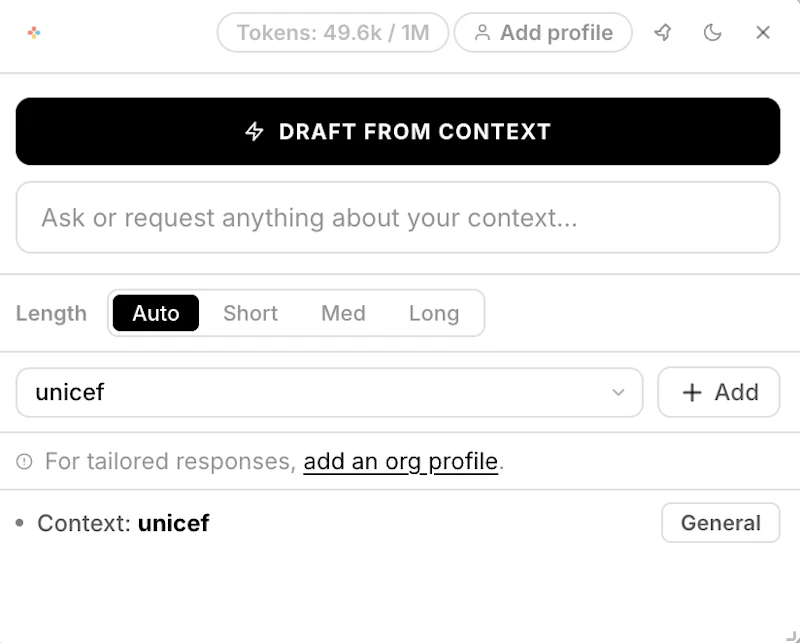Select the Med length option
The image size is (800, 643).
tap(343, 313)
